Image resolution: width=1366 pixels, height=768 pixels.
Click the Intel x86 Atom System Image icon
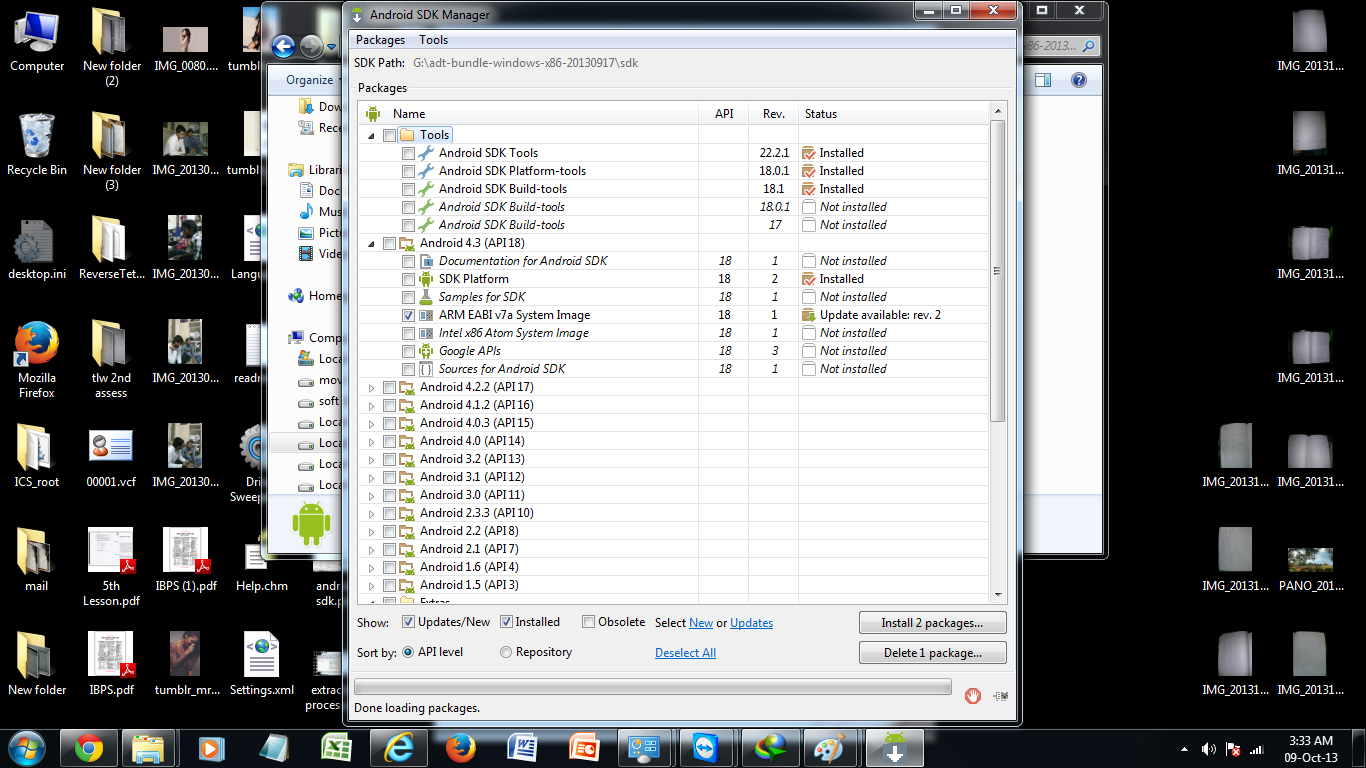coord(426,333)
